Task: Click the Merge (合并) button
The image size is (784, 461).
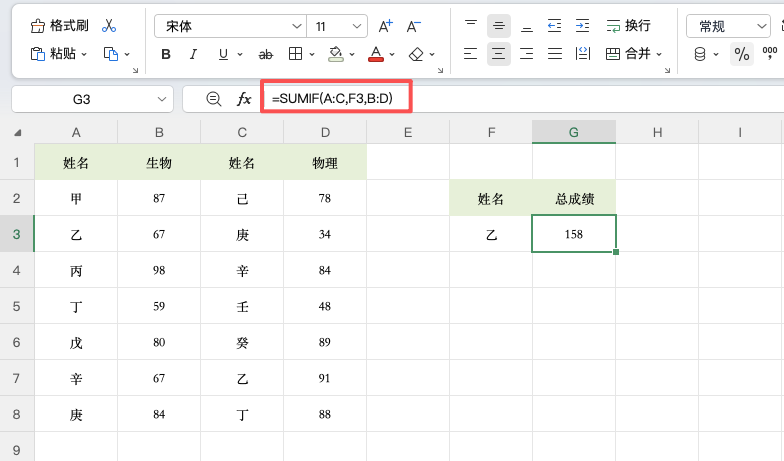Action: 628,54
